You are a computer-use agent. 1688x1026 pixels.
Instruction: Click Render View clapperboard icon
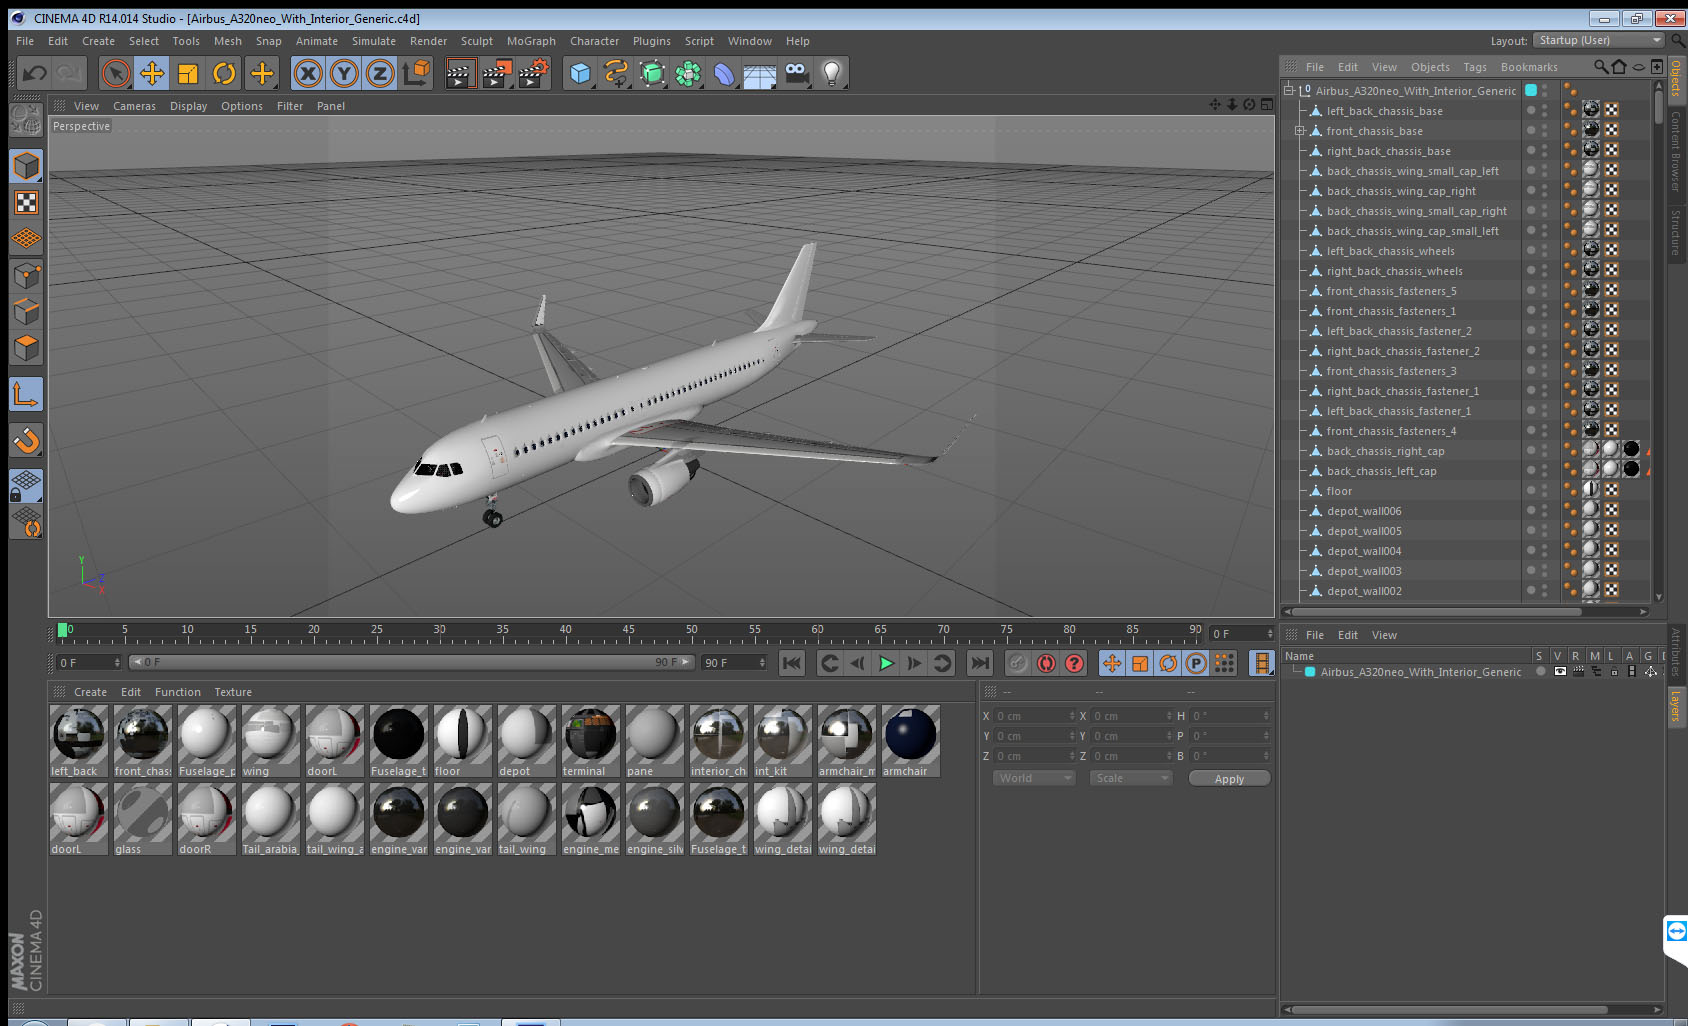pyautogui.click(x=460, y=73)
